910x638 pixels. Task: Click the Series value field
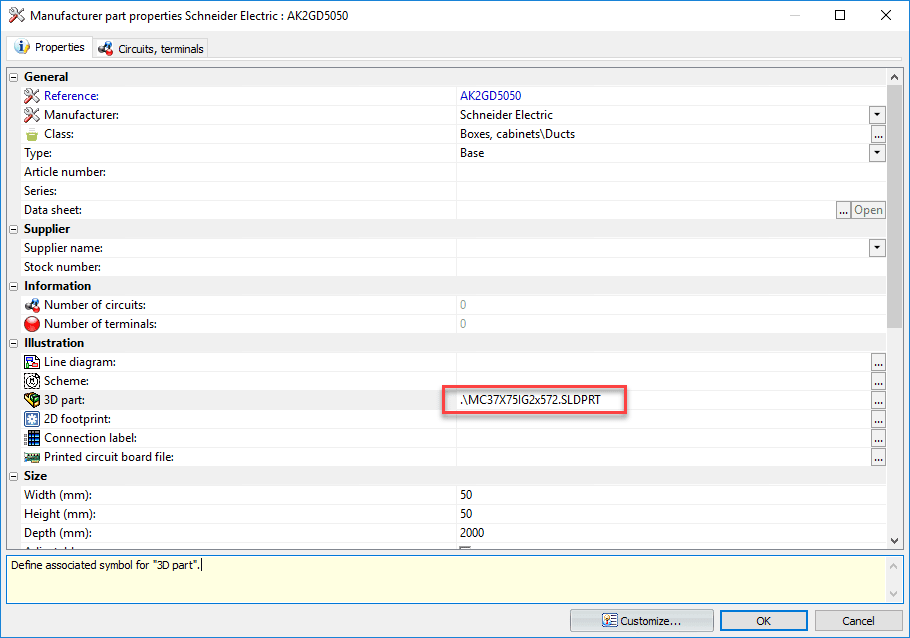(x=671, y=191)
